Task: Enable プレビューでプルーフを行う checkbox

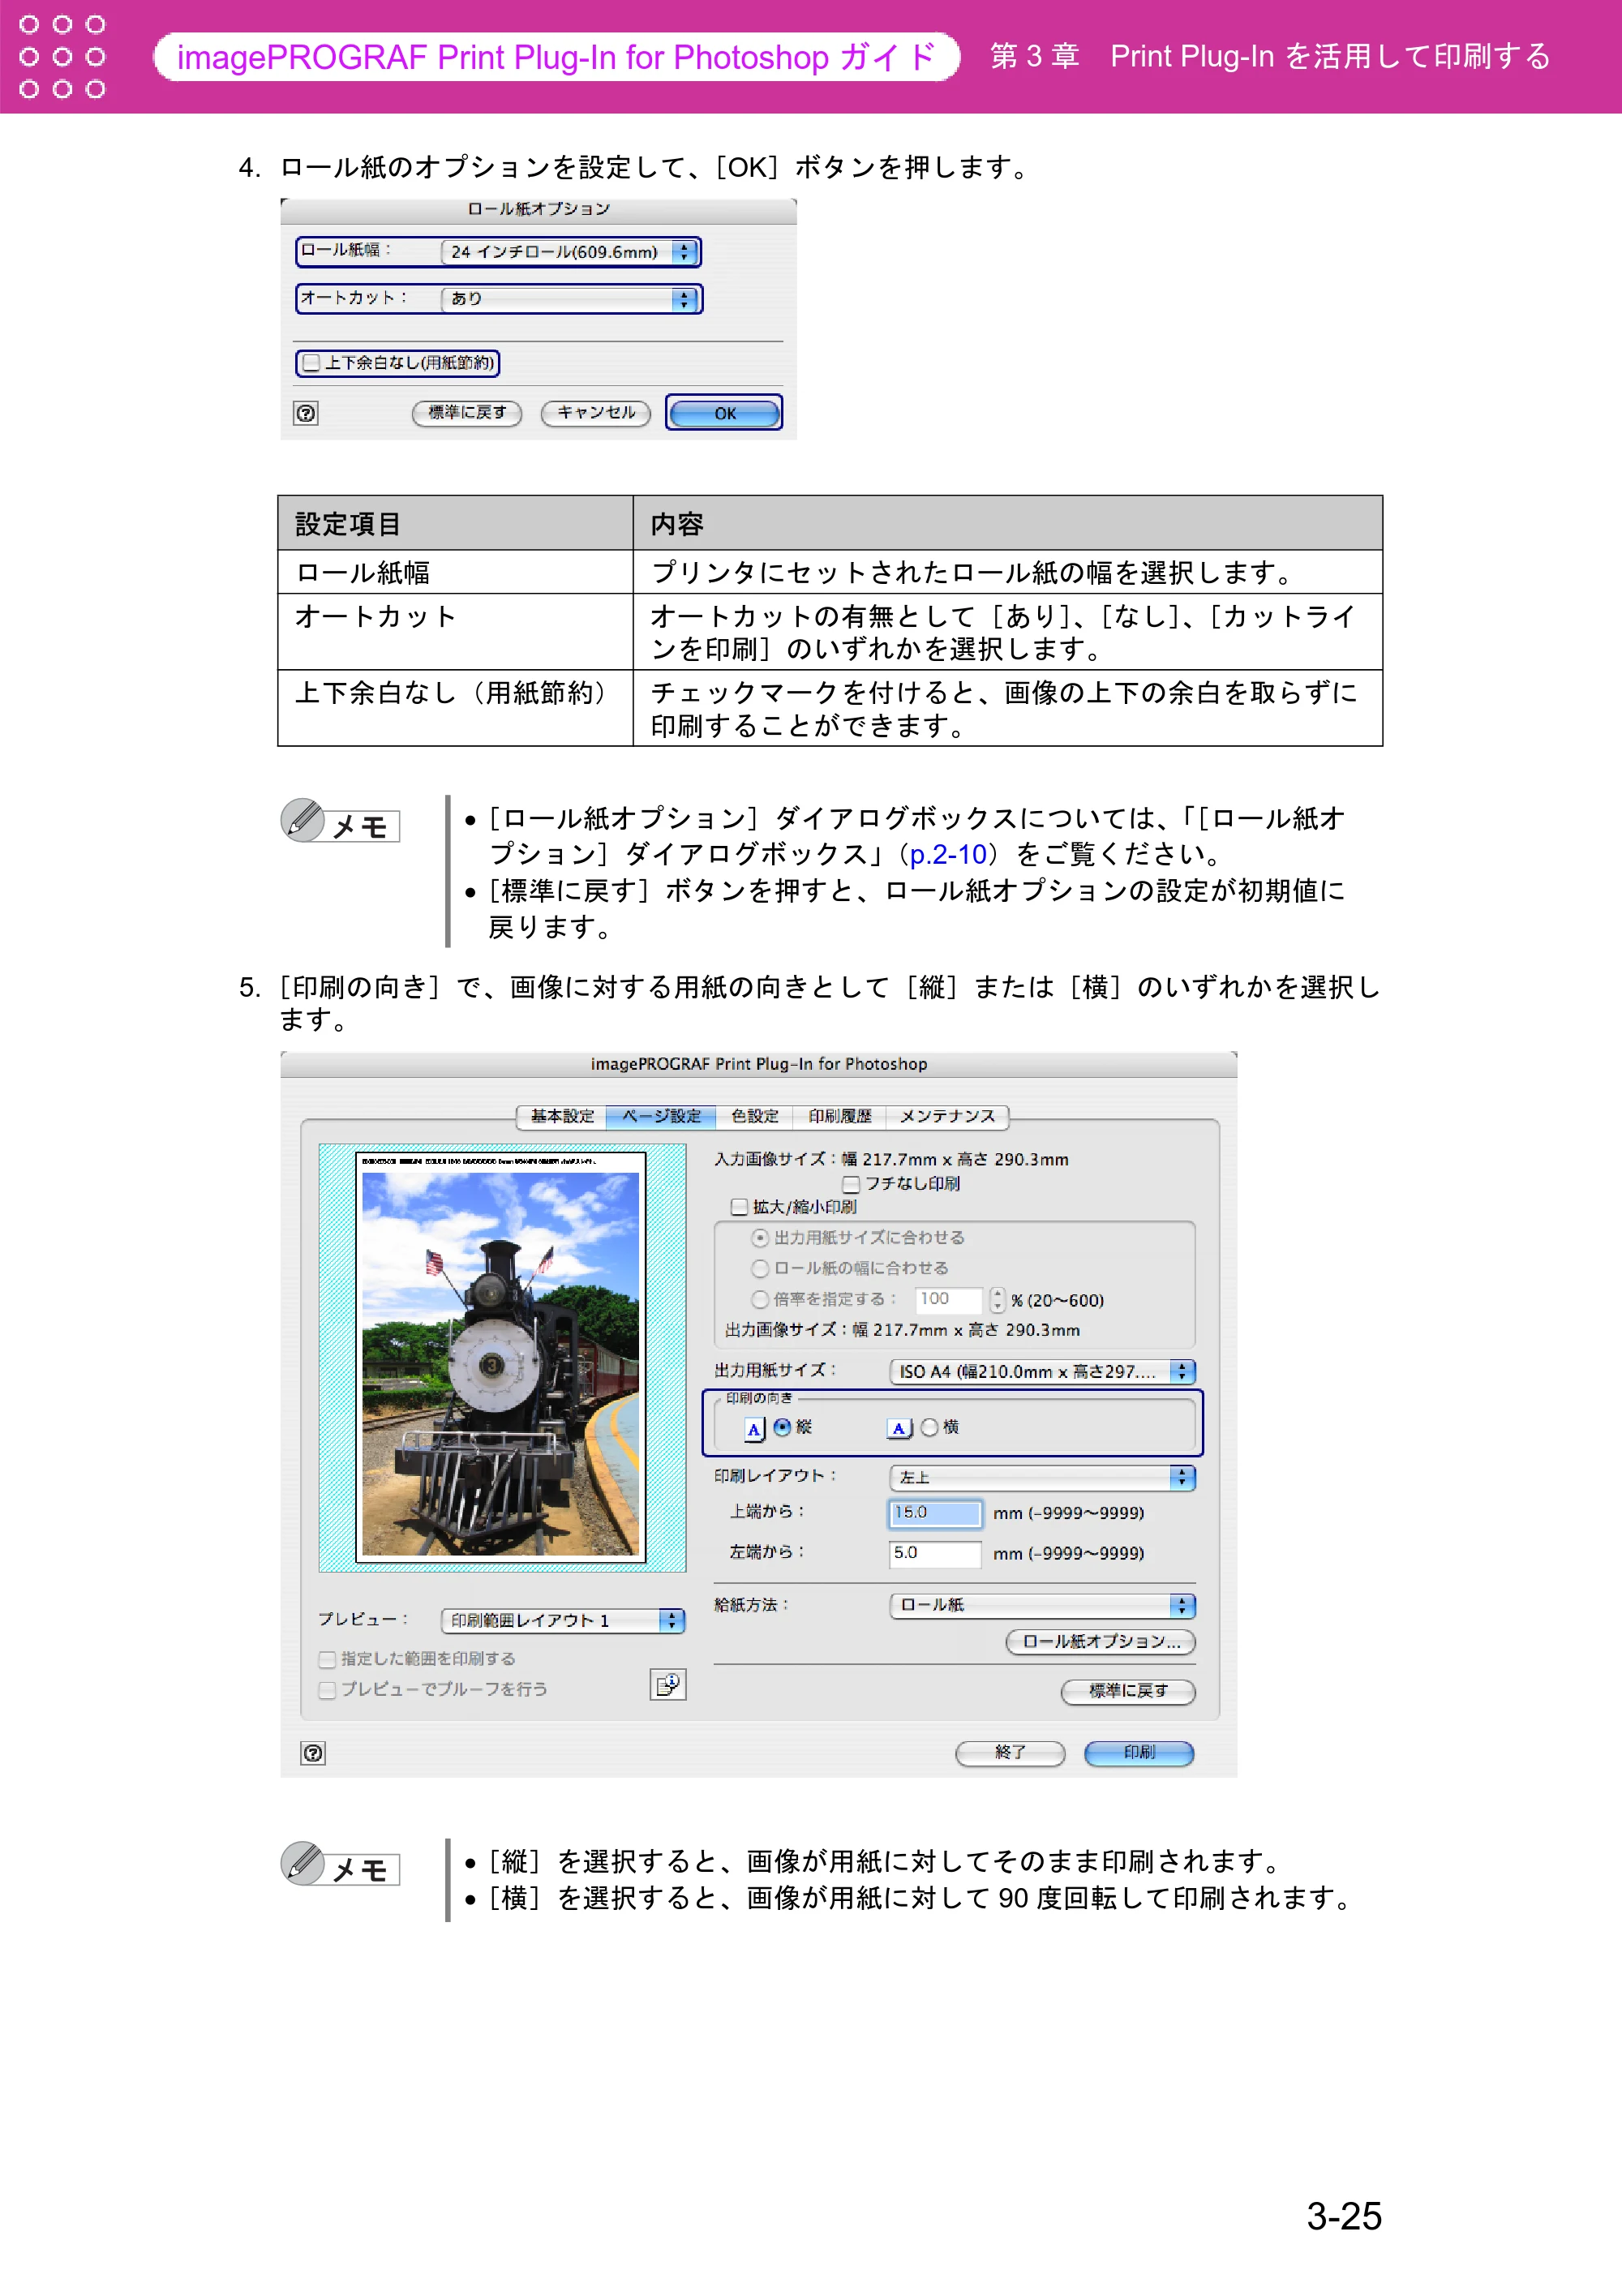Action: 327,1690
